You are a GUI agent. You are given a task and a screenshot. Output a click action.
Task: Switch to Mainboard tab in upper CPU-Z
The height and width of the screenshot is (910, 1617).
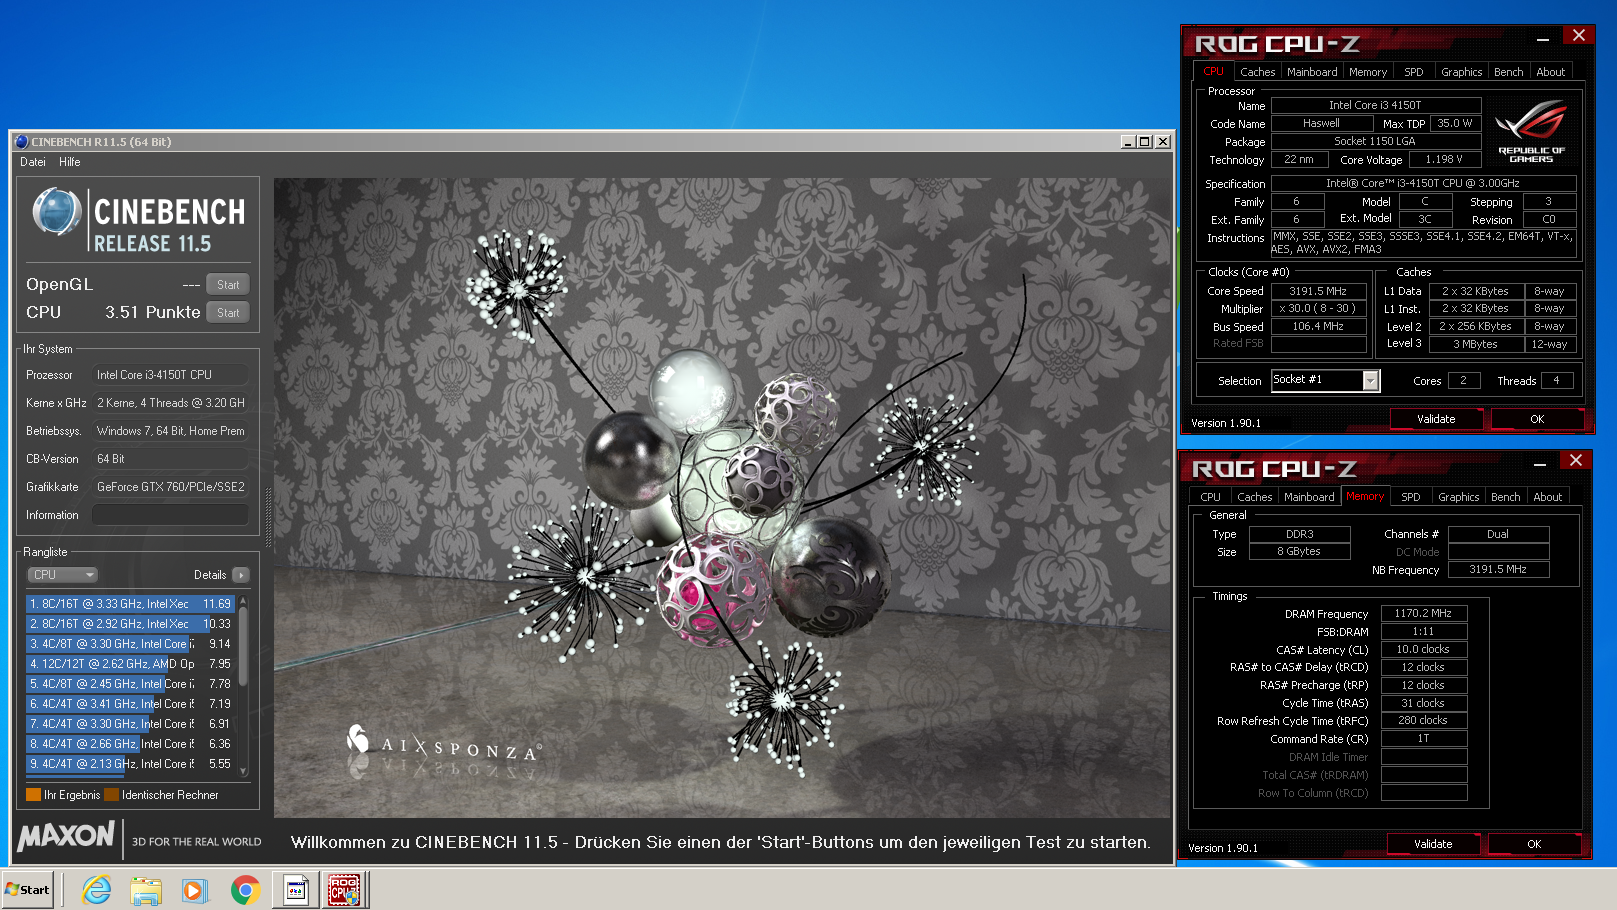pos(1312,72)
